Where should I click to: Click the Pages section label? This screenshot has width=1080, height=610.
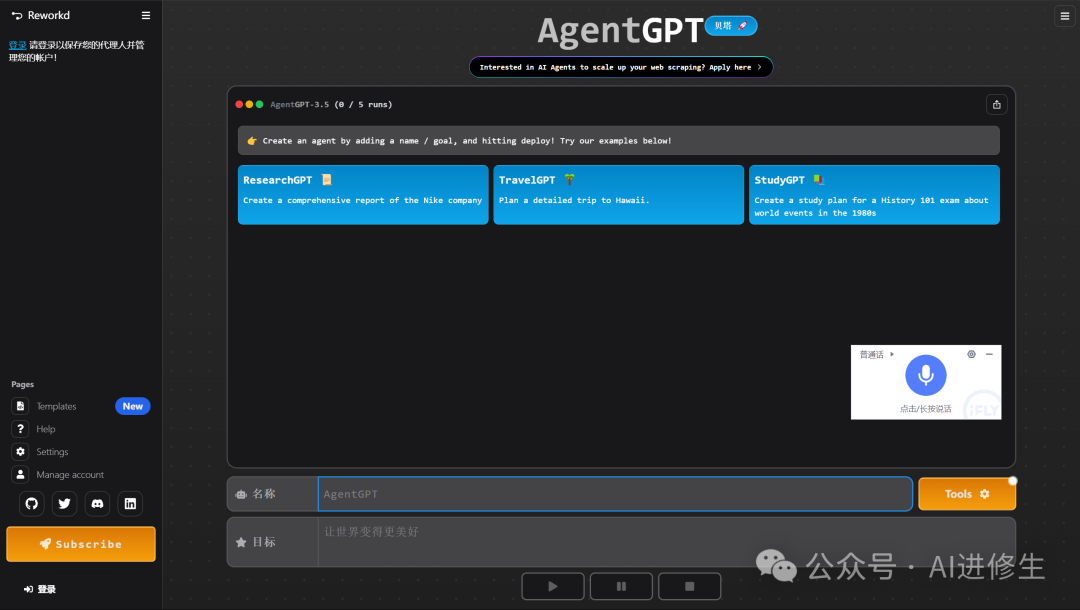click(23, 384)
